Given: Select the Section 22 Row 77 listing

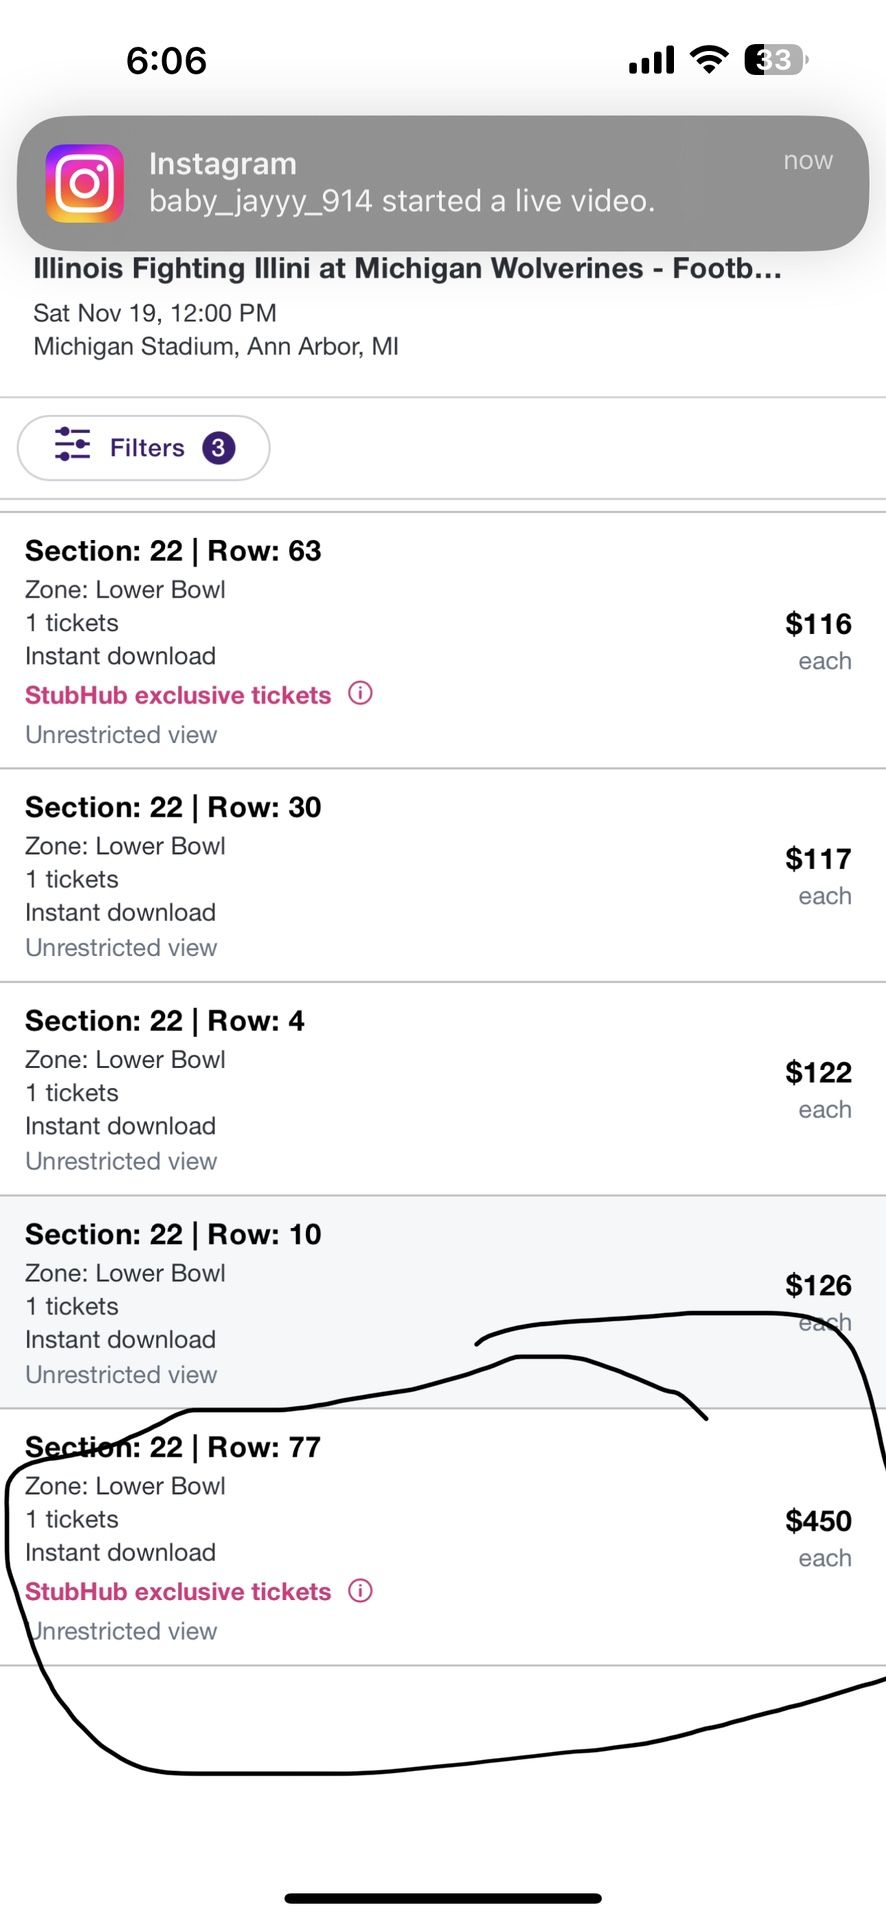Looking at the screenshot, I should (x=443, y=1537).
